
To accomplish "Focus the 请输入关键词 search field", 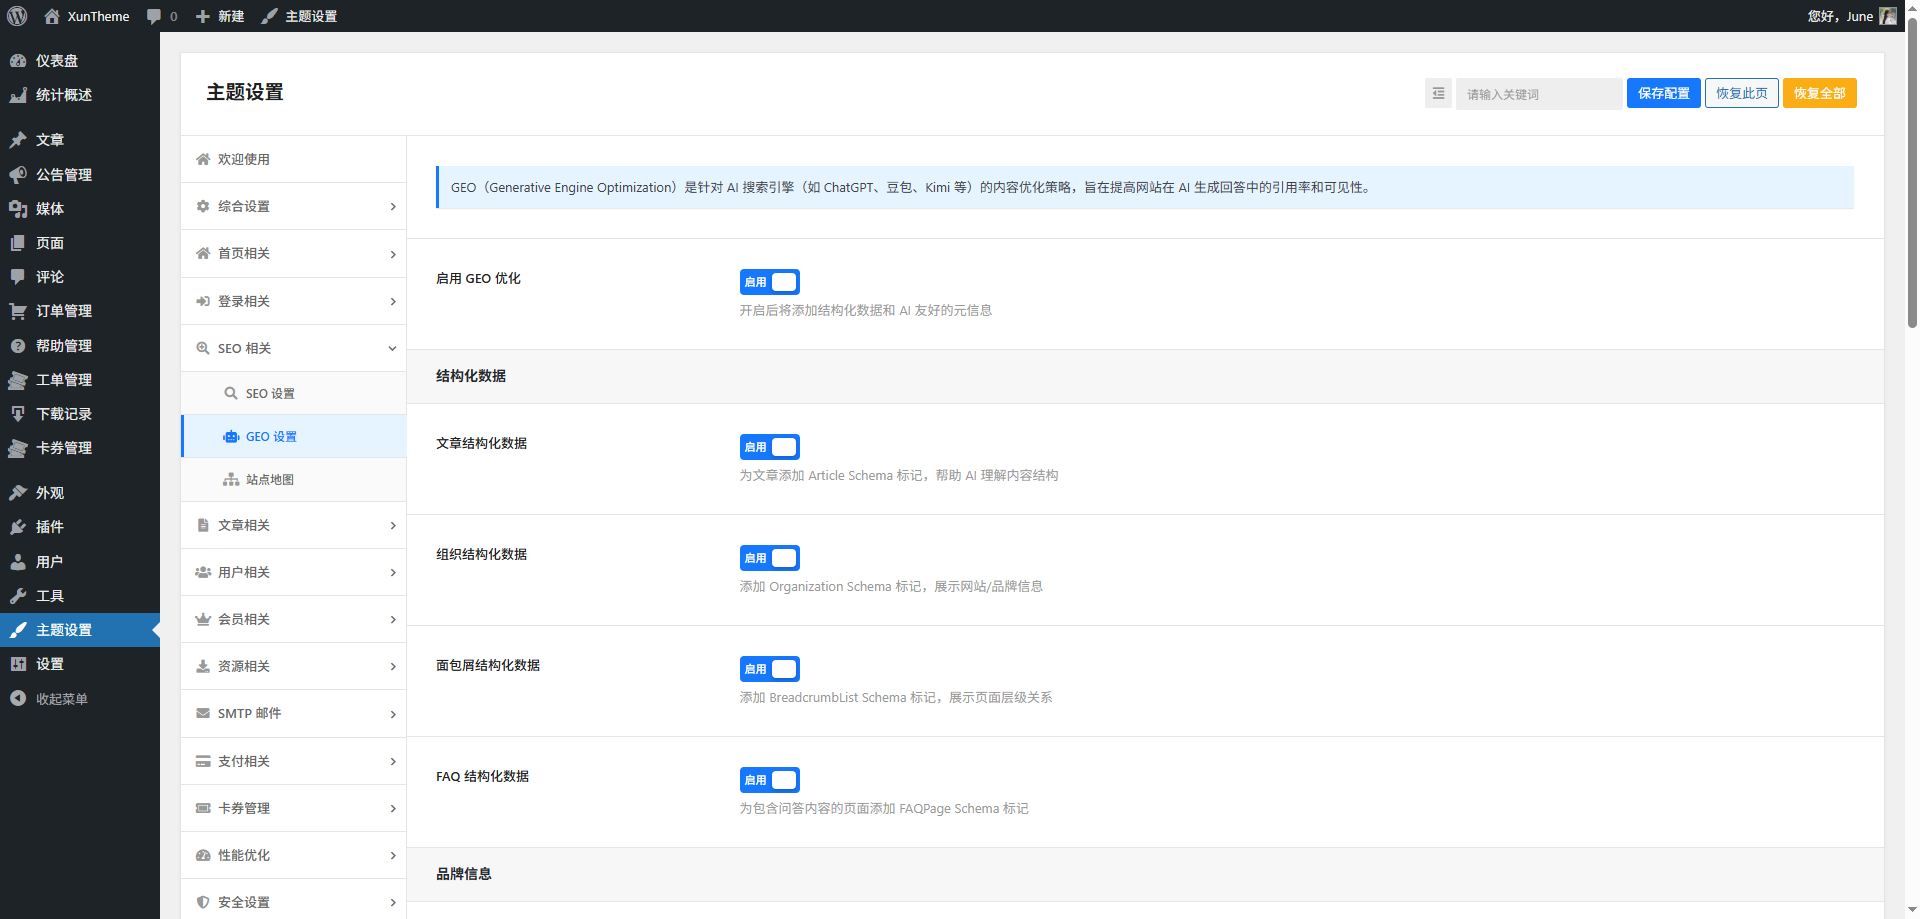I will click(x=1538, y=94).
